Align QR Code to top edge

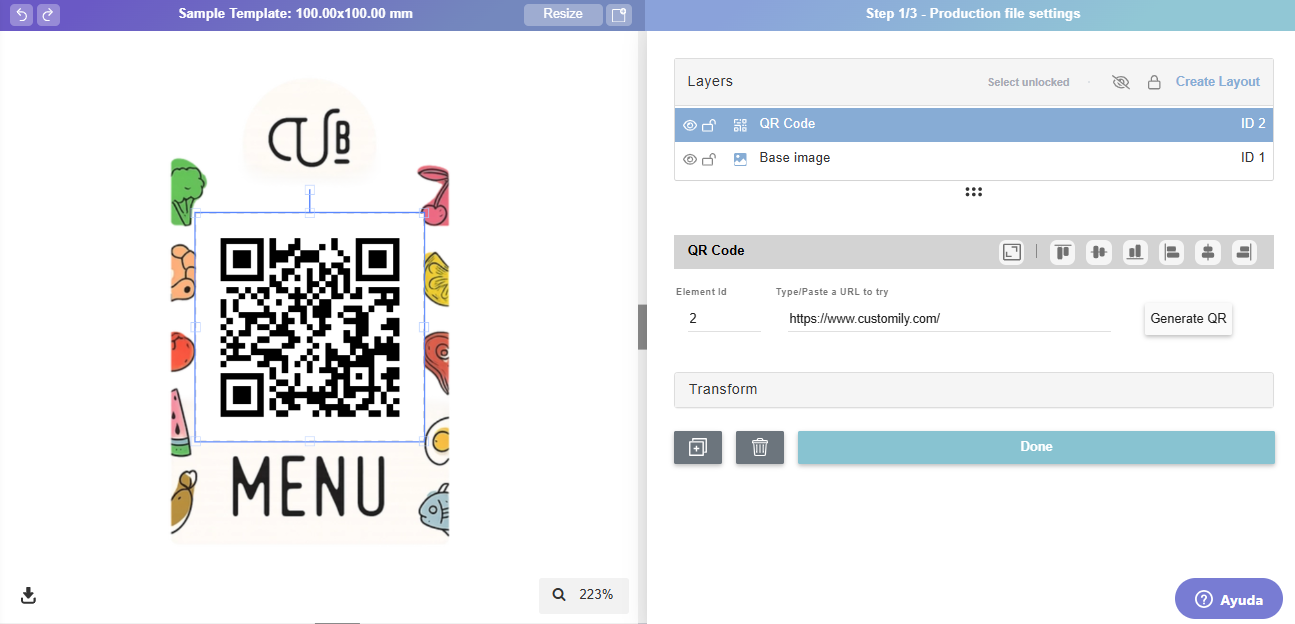(x=1062, y=253)
